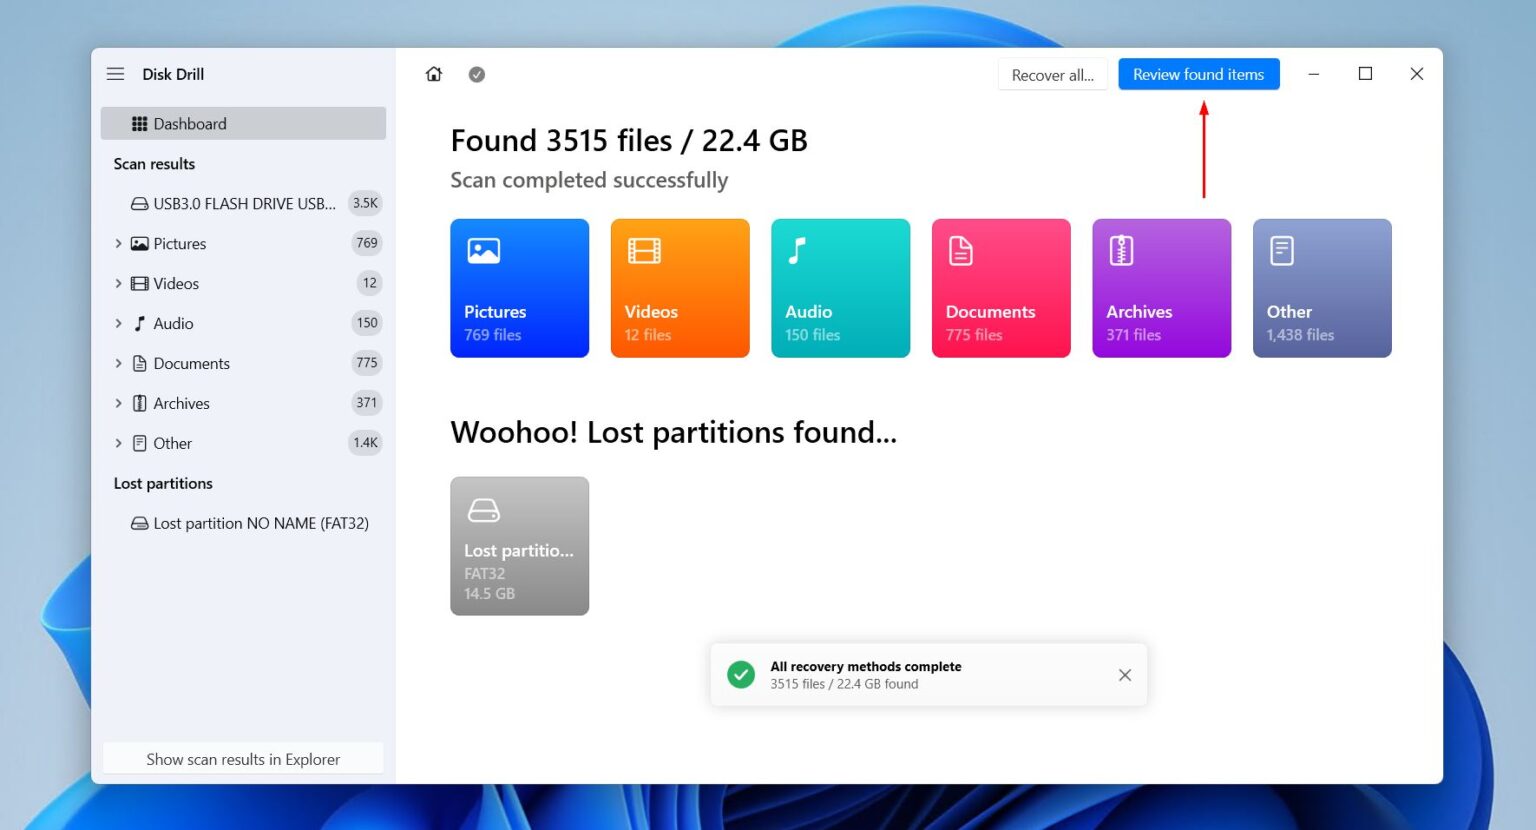The image size is (1536, 830).
Task: Open the hamburger menu next to Disk Drill
Action: [x=115, y=73]
